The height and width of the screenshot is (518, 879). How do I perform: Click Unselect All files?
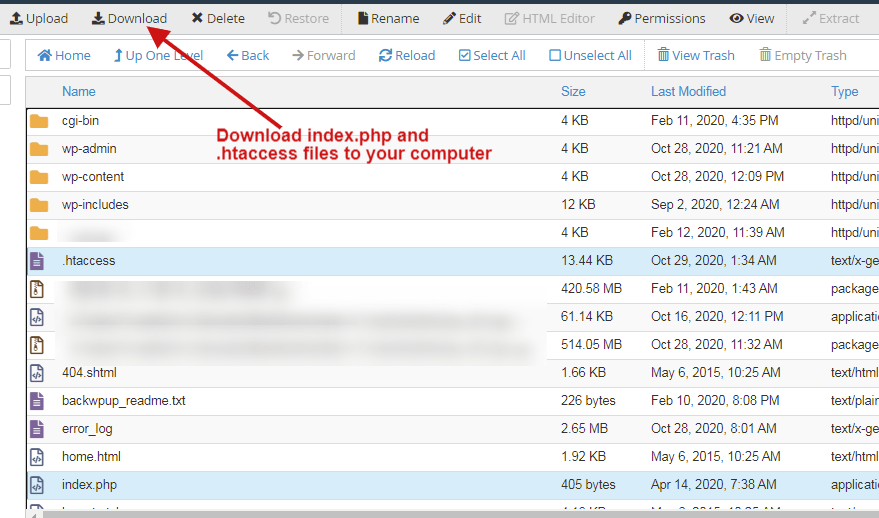click(x=590, y=56)
